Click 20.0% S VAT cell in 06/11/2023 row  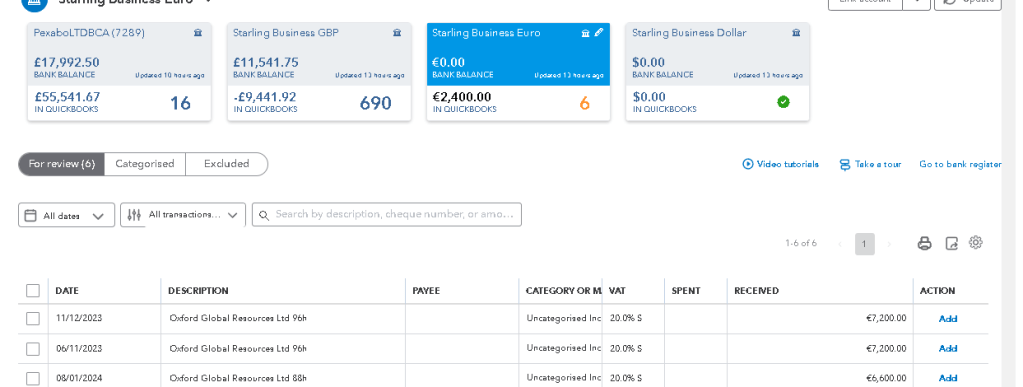[626, 348]
